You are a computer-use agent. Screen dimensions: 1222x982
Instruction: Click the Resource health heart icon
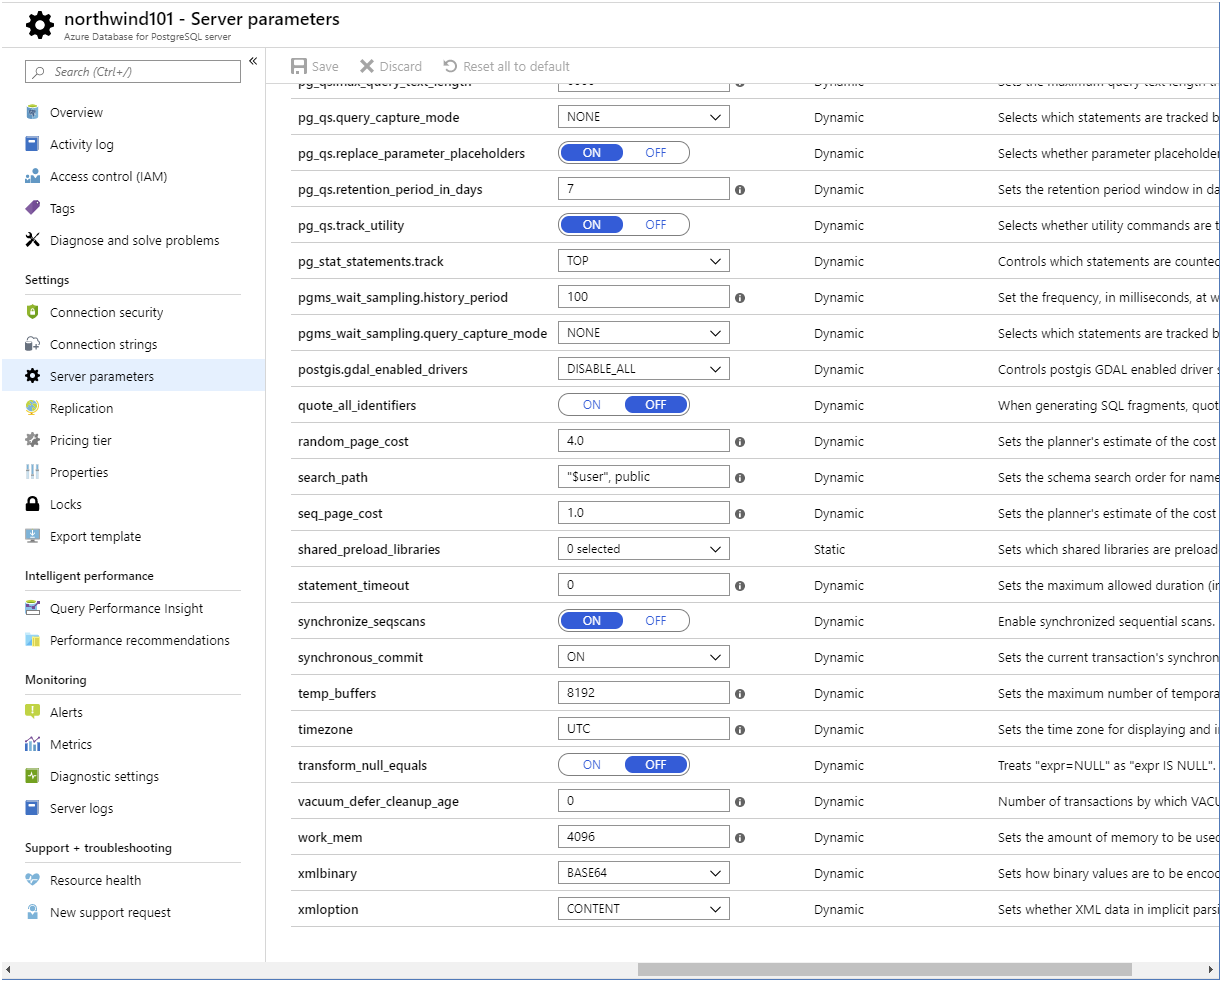33,880
